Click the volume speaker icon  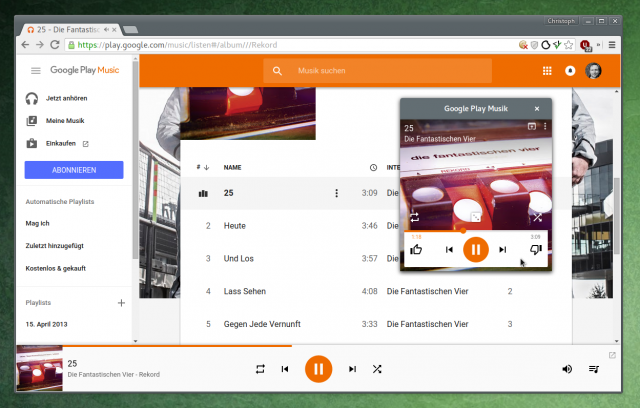point(567,369)
